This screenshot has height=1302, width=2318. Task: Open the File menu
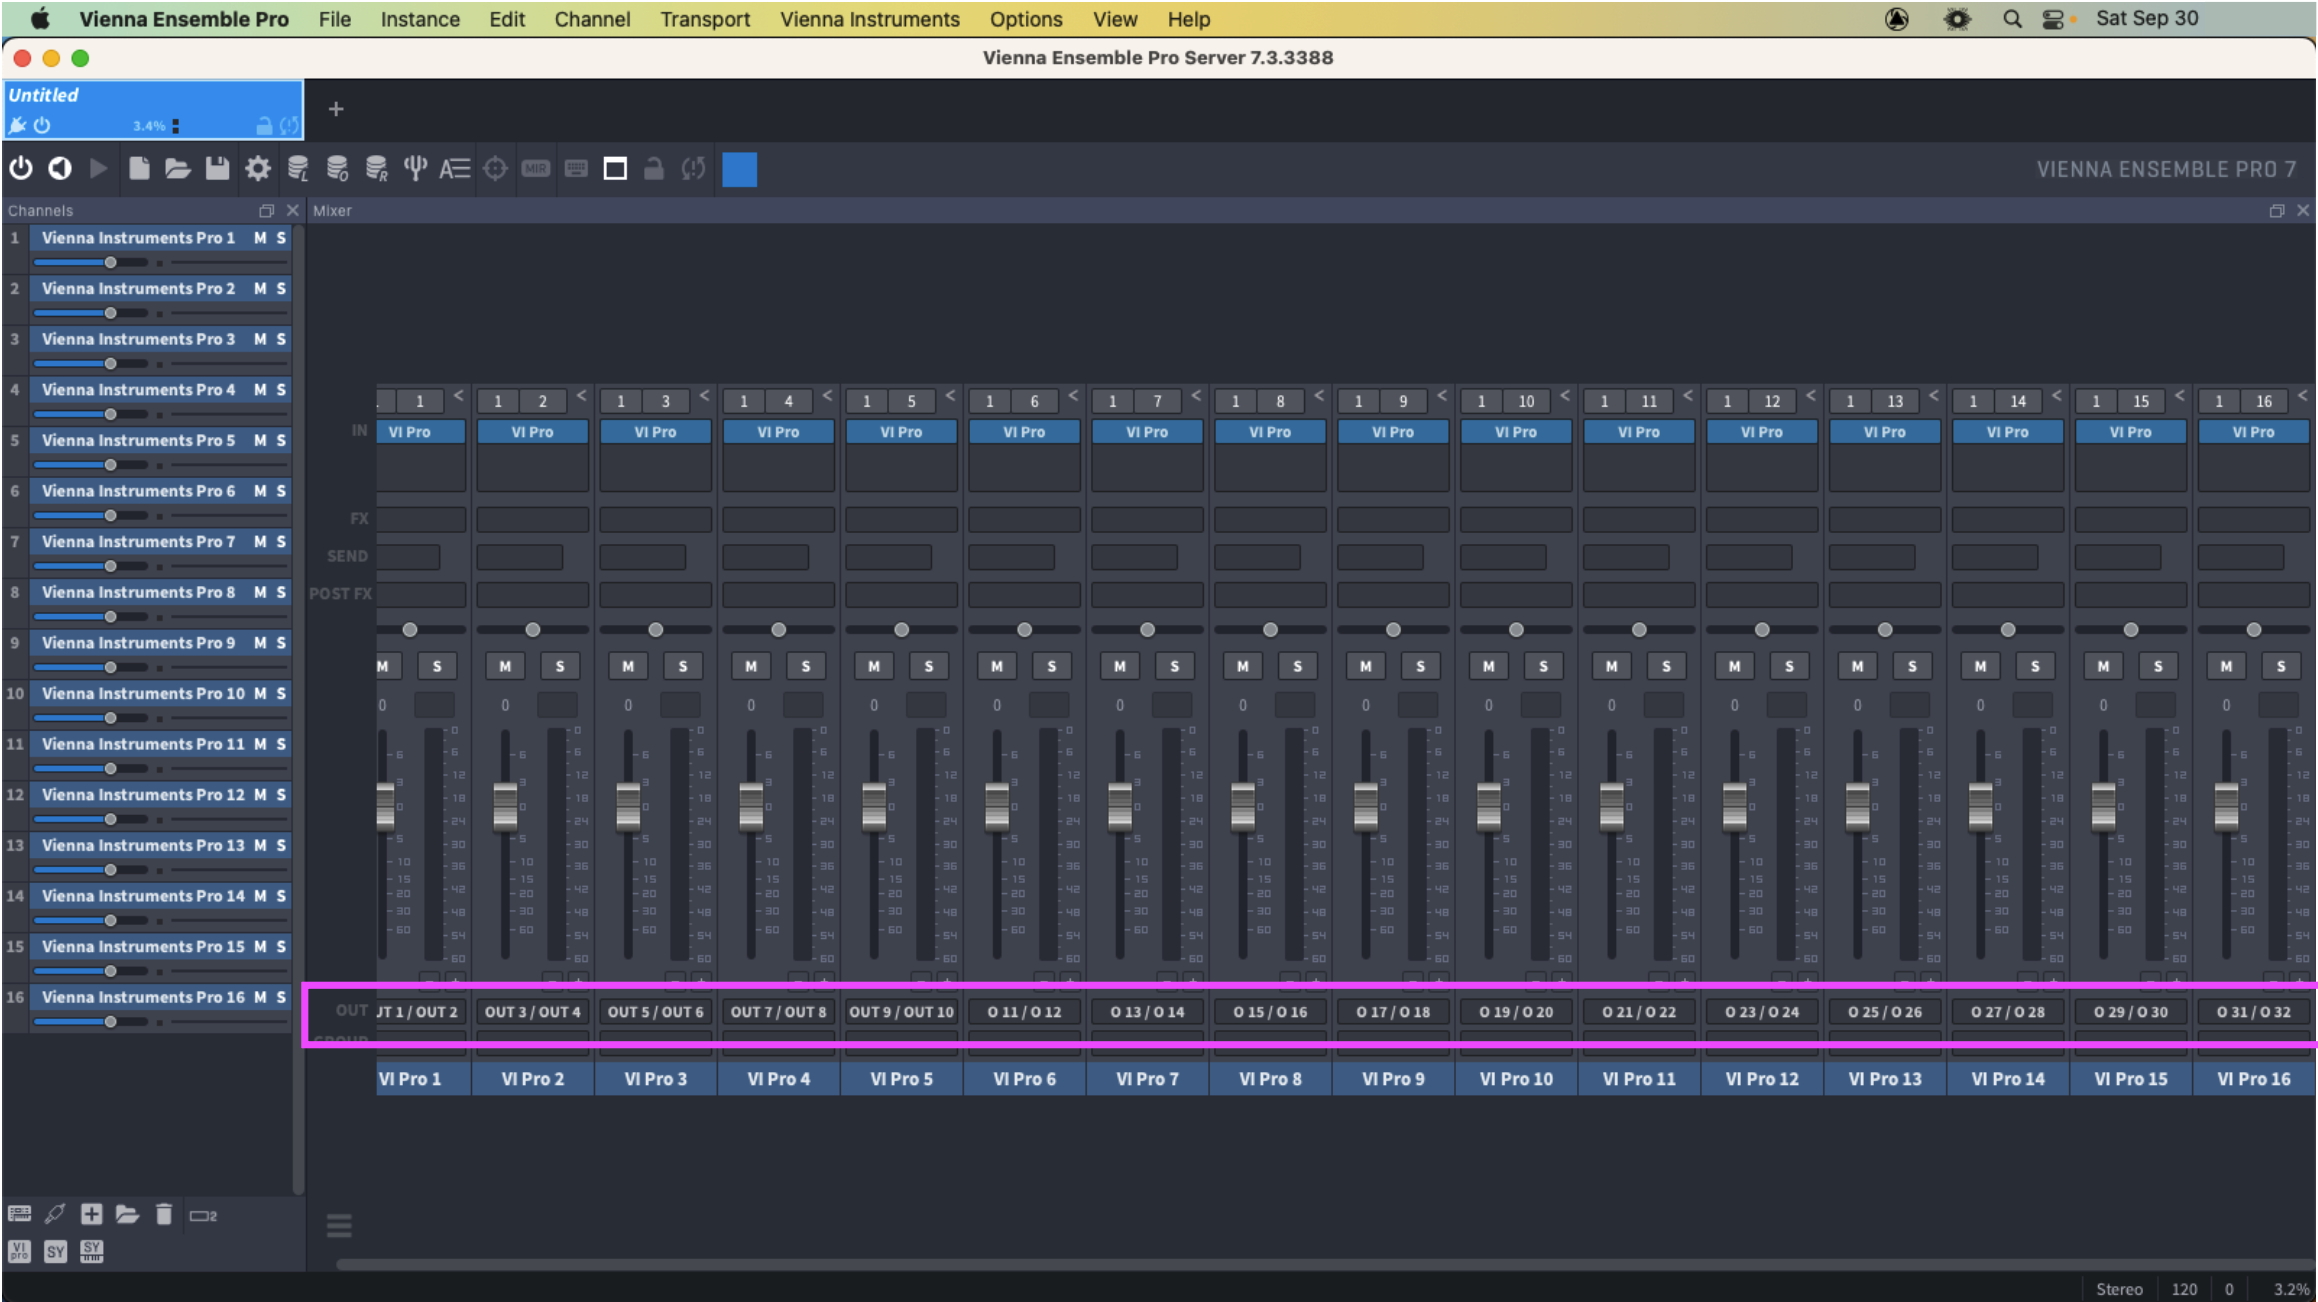(x=335, y=19)
